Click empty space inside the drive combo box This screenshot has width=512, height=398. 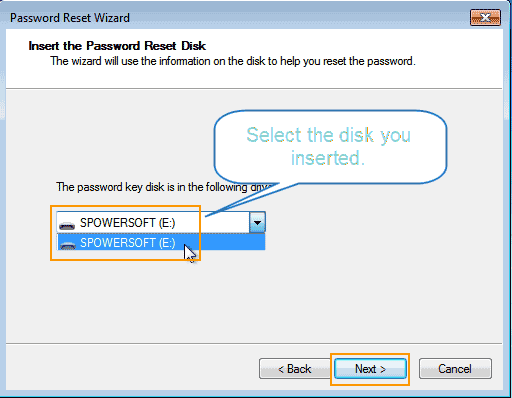[220, 223]
